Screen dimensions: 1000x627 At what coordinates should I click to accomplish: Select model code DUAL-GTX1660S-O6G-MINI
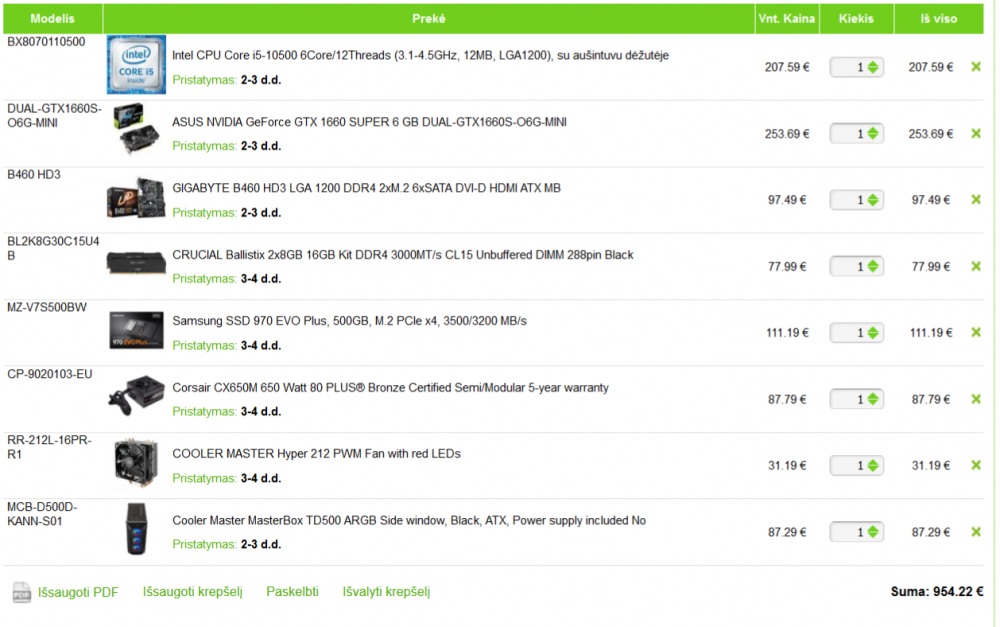[54, 115]
